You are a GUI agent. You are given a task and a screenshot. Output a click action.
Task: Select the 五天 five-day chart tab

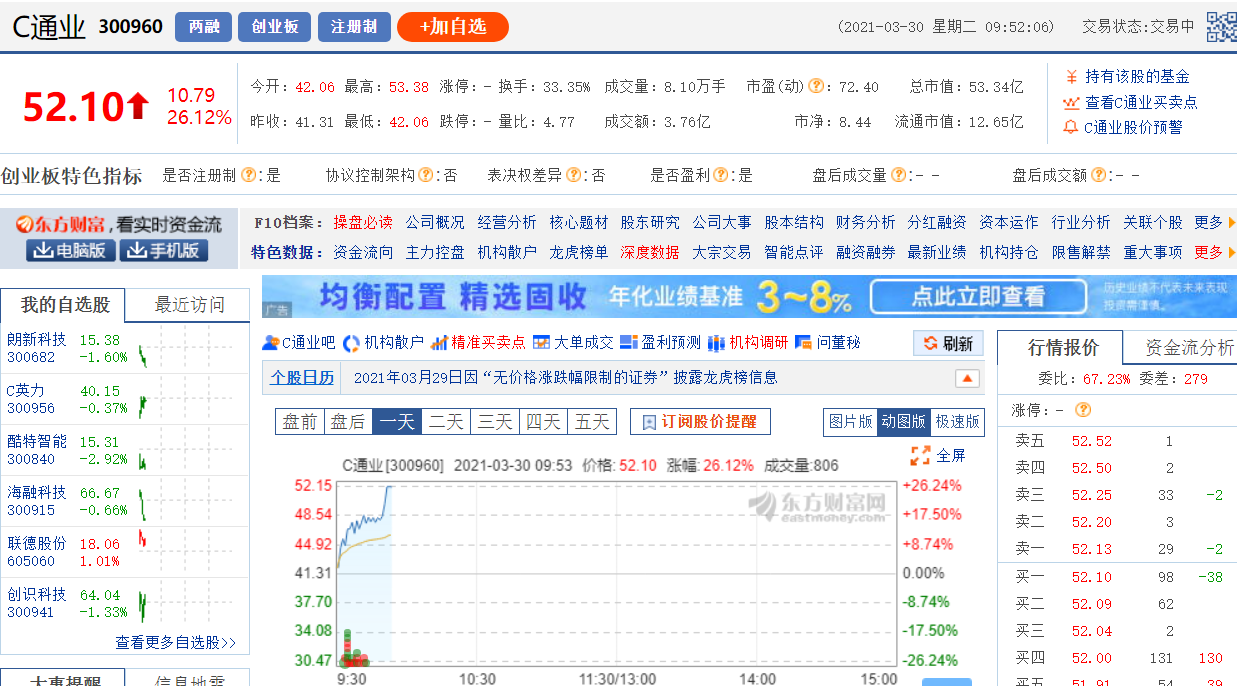pos(592,422)
